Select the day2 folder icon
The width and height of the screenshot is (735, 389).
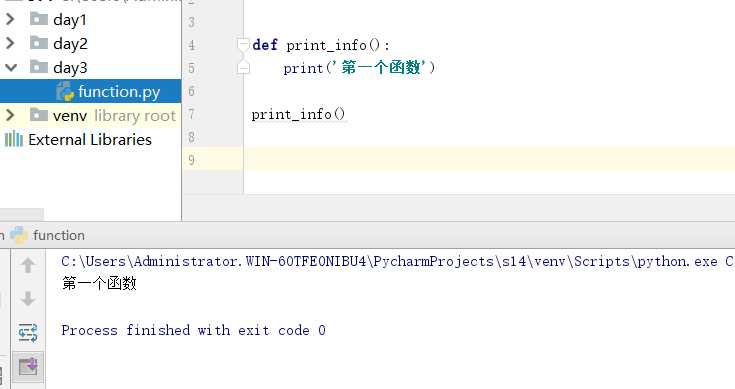38,43
